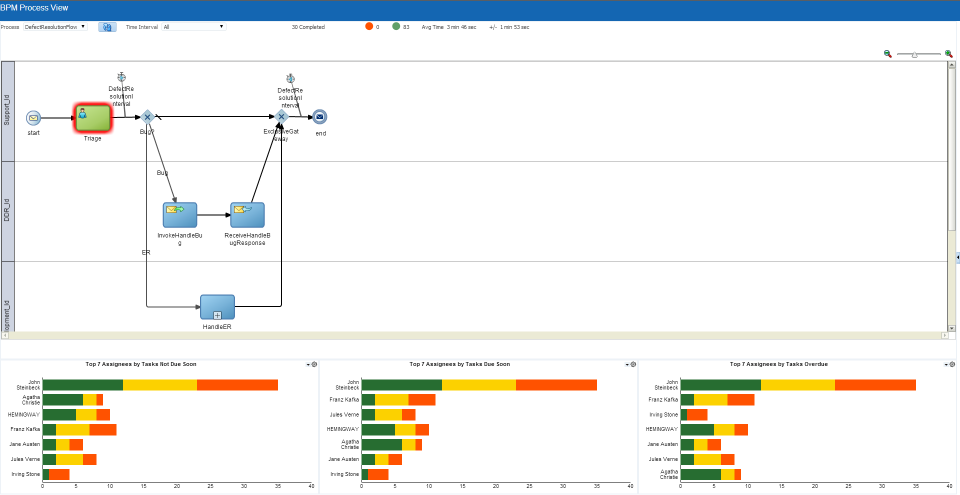This screenshot has width=960, height=495.
Task: Select the highlighted Triage user task
Action: point(93,118)
